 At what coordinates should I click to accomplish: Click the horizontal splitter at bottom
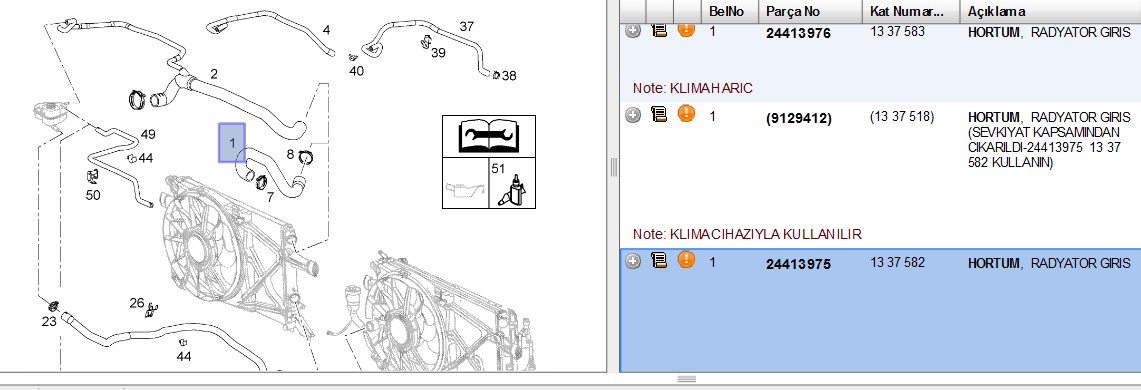(x=686, y=379)
